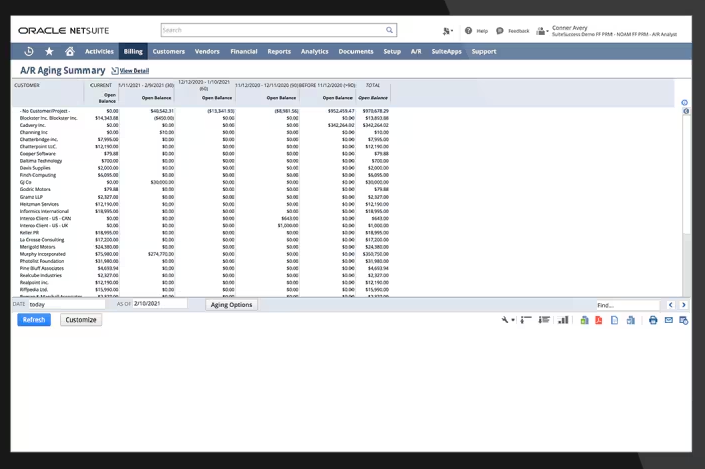Print the report with printer icon
The height and width of the screenshot is (469, 705).
(653, 320)
